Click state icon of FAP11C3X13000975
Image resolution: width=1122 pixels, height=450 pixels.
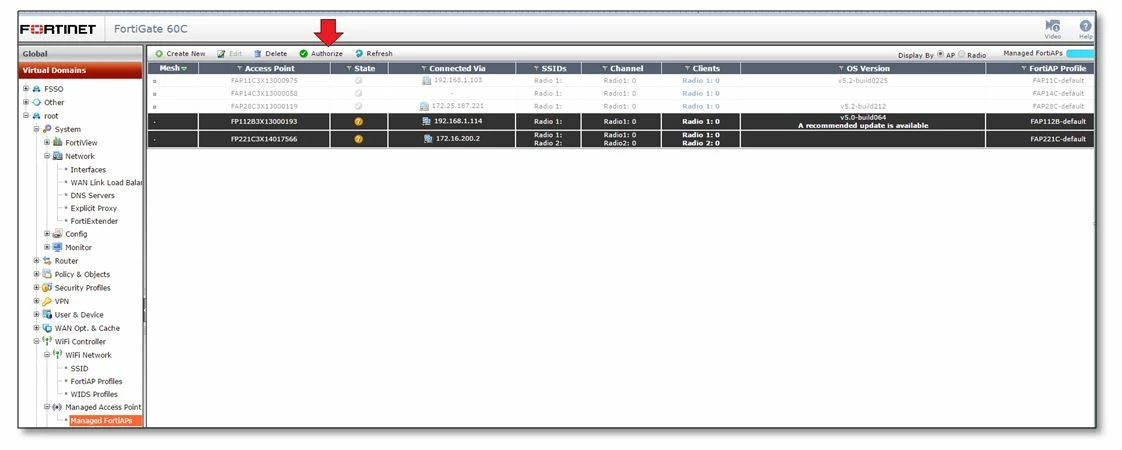coord(358,80)
